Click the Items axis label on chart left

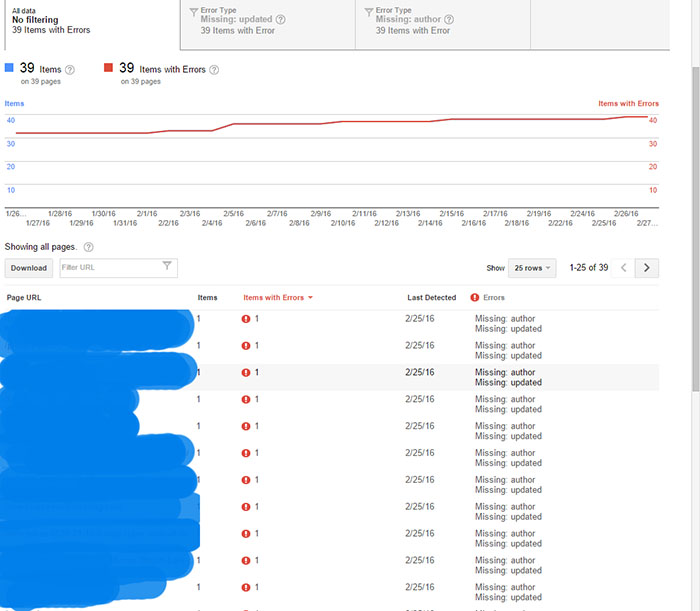tap(14, 104)
